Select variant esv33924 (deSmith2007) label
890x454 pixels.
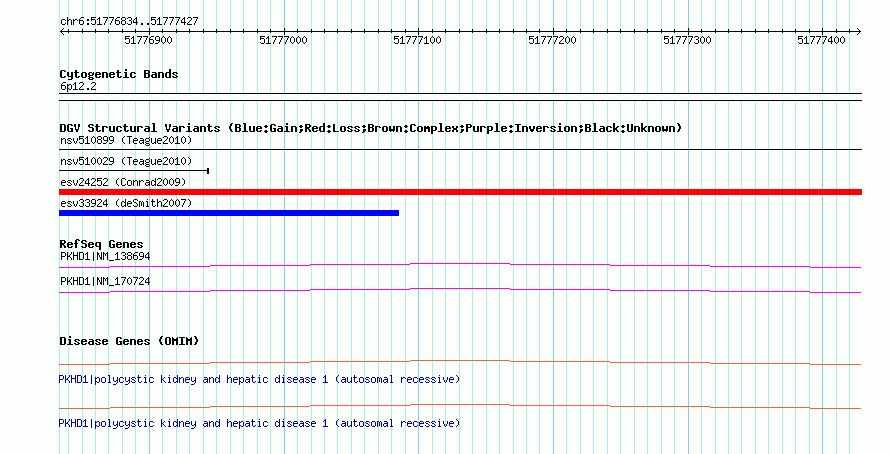[x=126, y=203]
